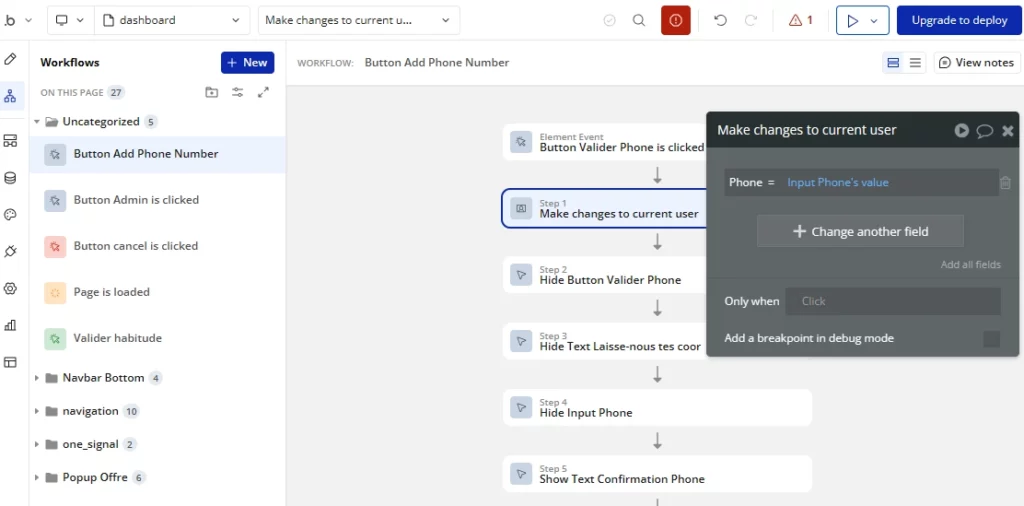1024x506 pixels.
Task: Create a new workflow folder via folder icon
Action: point(211,92)
